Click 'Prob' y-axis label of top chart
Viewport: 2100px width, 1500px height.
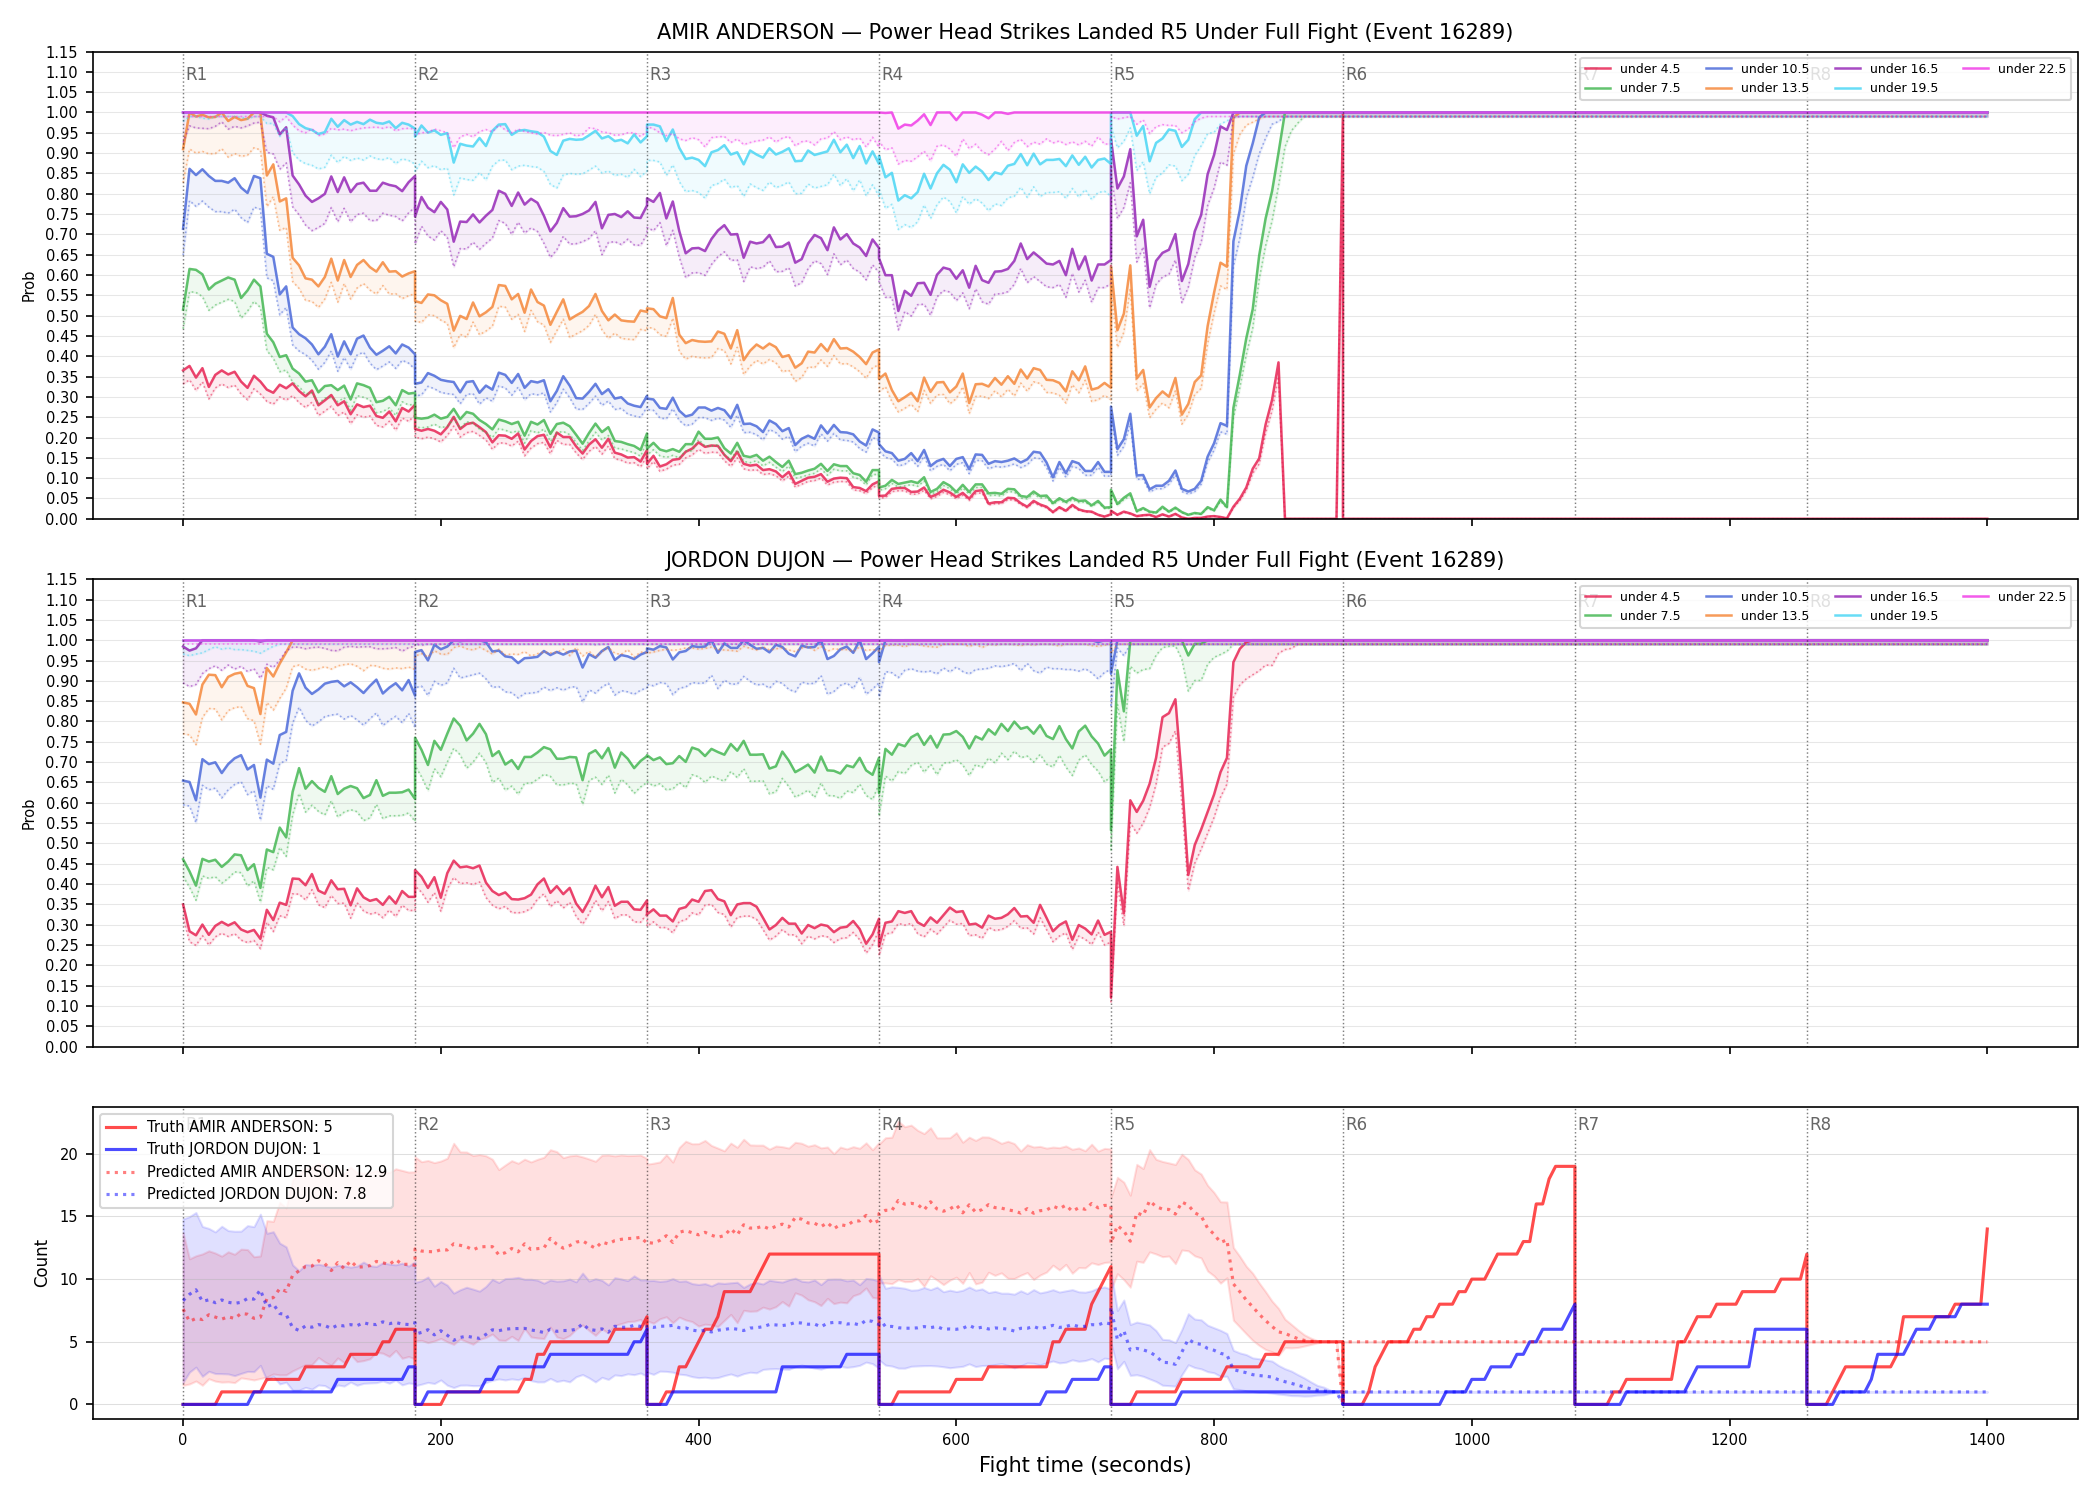tap(28, 287)
